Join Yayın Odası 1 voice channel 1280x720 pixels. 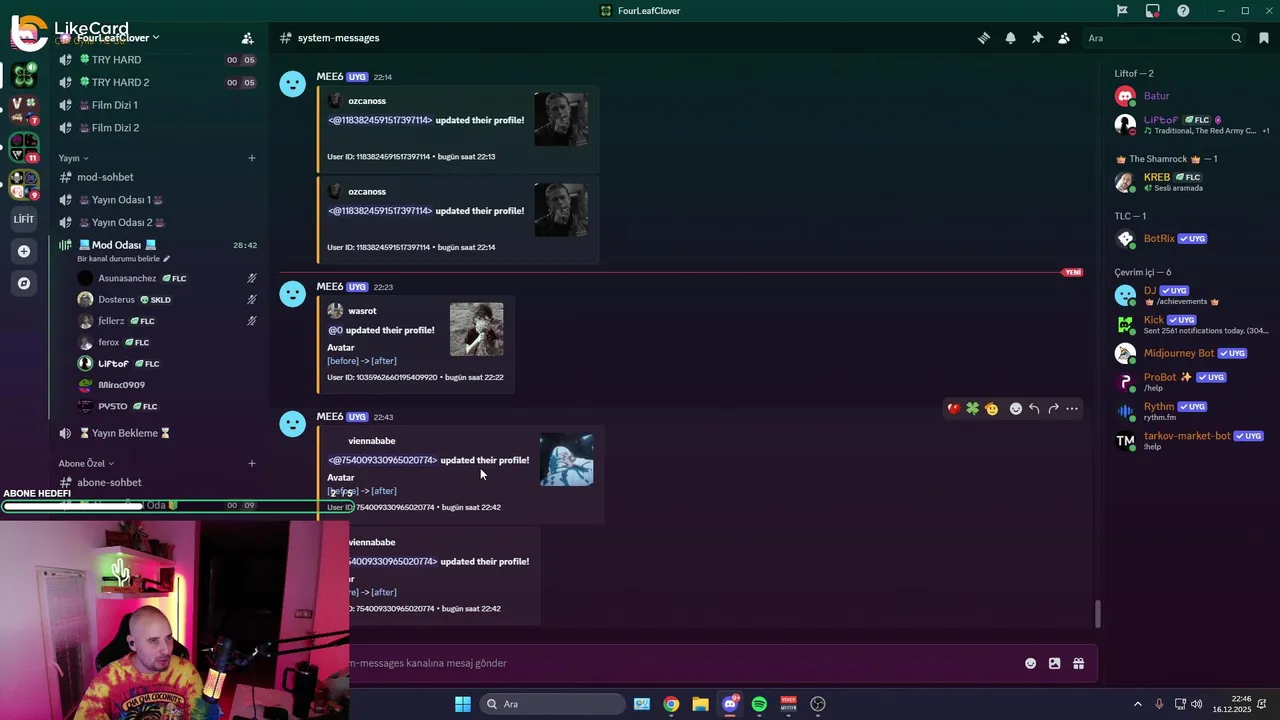[158, 200]
